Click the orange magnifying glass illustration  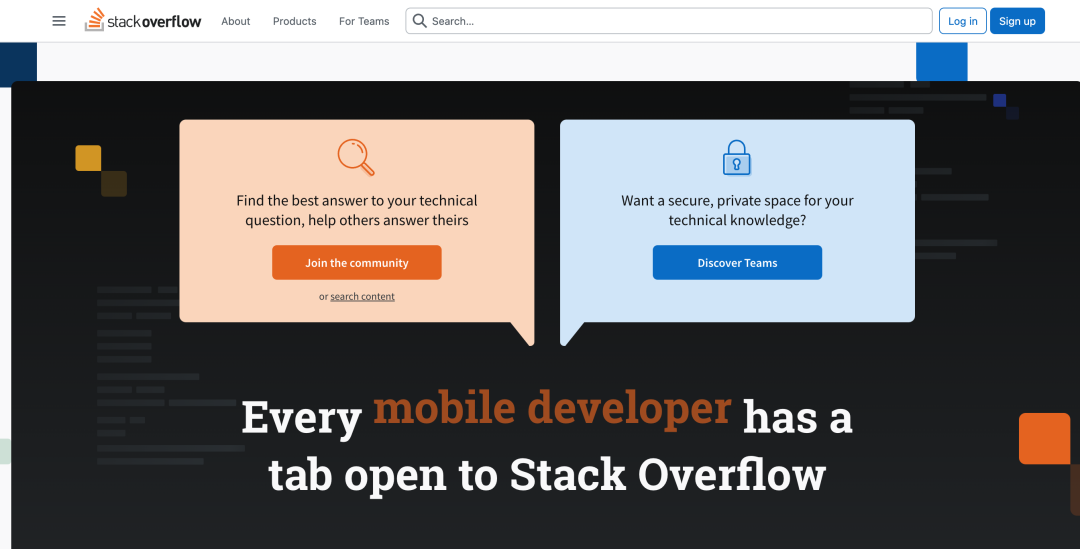pos(356,158)
